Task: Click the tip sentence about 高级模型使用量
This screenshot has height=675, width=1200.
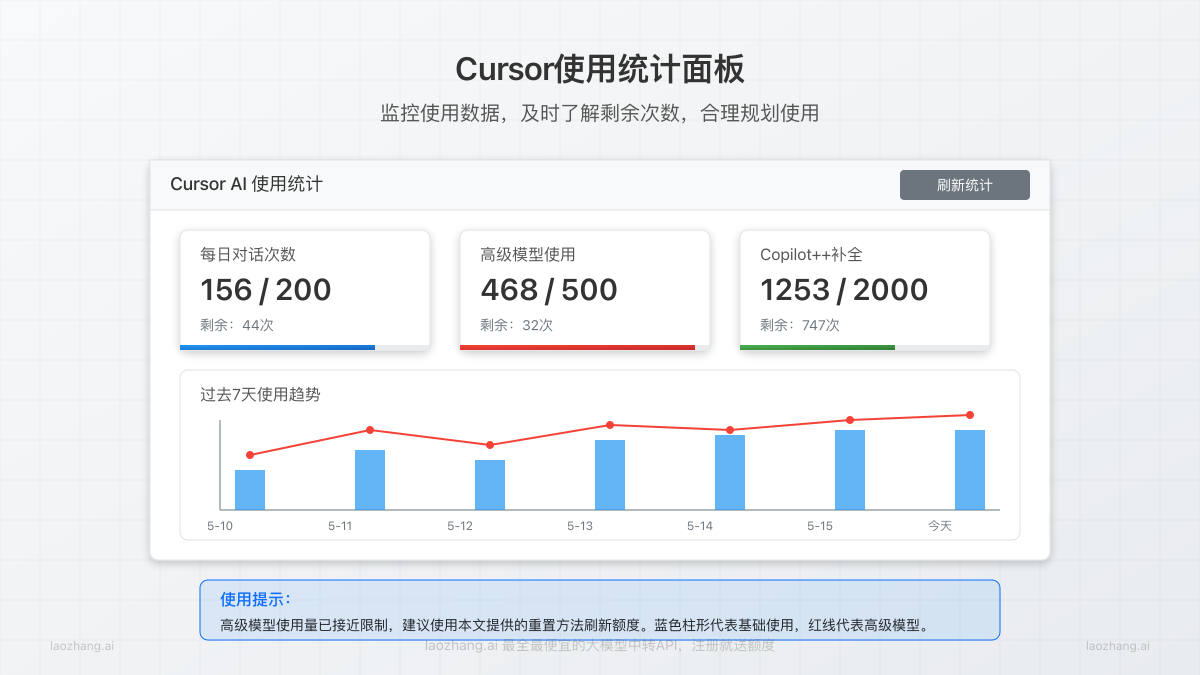Action: (575, 627)
